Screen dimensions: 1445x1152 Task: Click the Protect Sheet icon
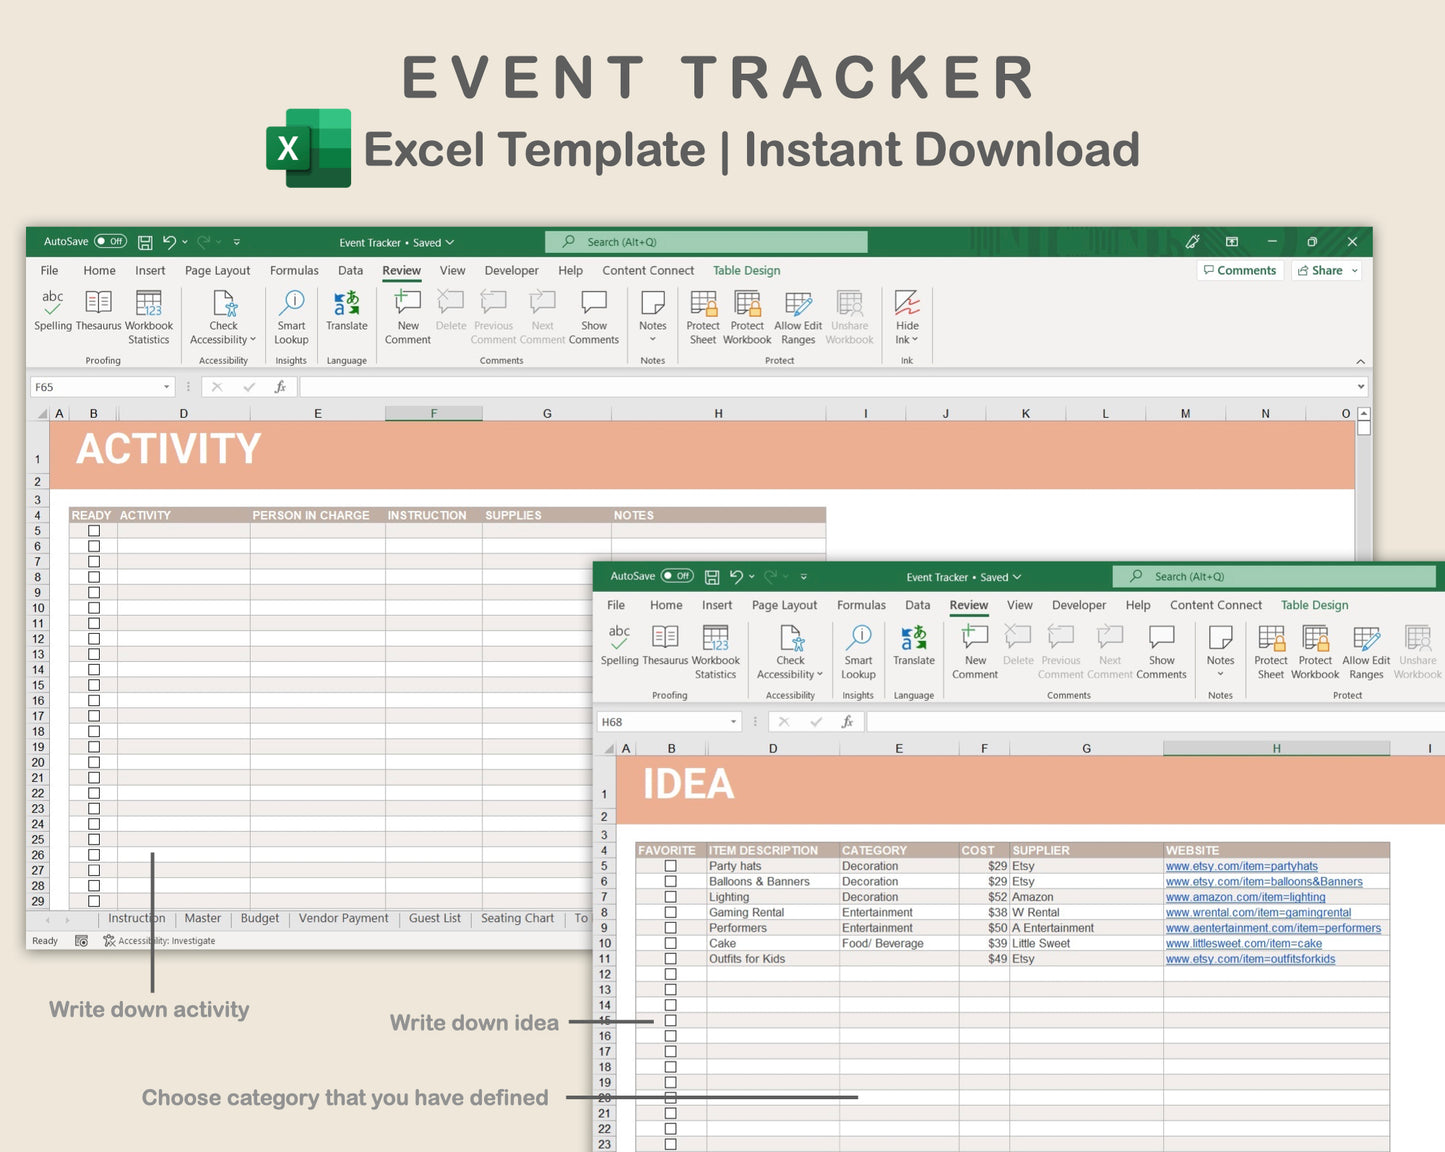pos(703,313)
